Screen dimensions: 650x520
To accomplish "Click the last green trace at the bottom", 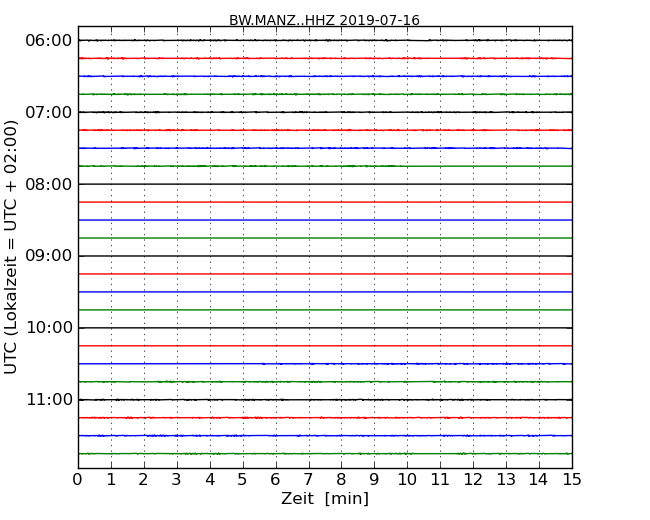I will (325, 454).
